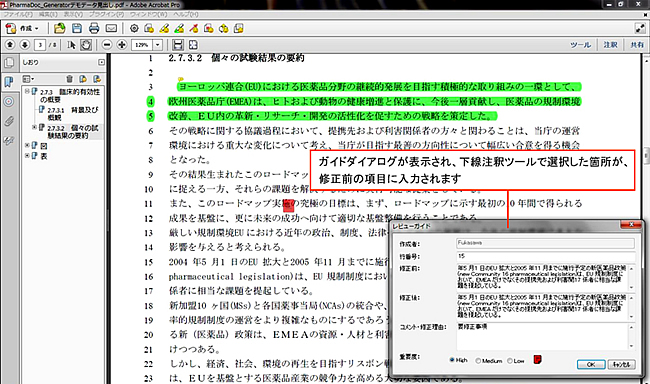Click plugin icon with red mark on page
This screenshot has width=650, height=384.
coord(209,28)
